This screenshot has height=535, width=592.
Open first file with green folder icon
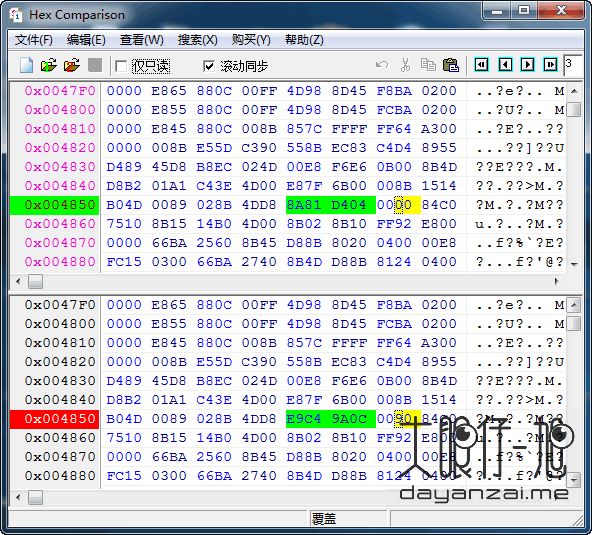pyautogui.click(x=49, y=65)
